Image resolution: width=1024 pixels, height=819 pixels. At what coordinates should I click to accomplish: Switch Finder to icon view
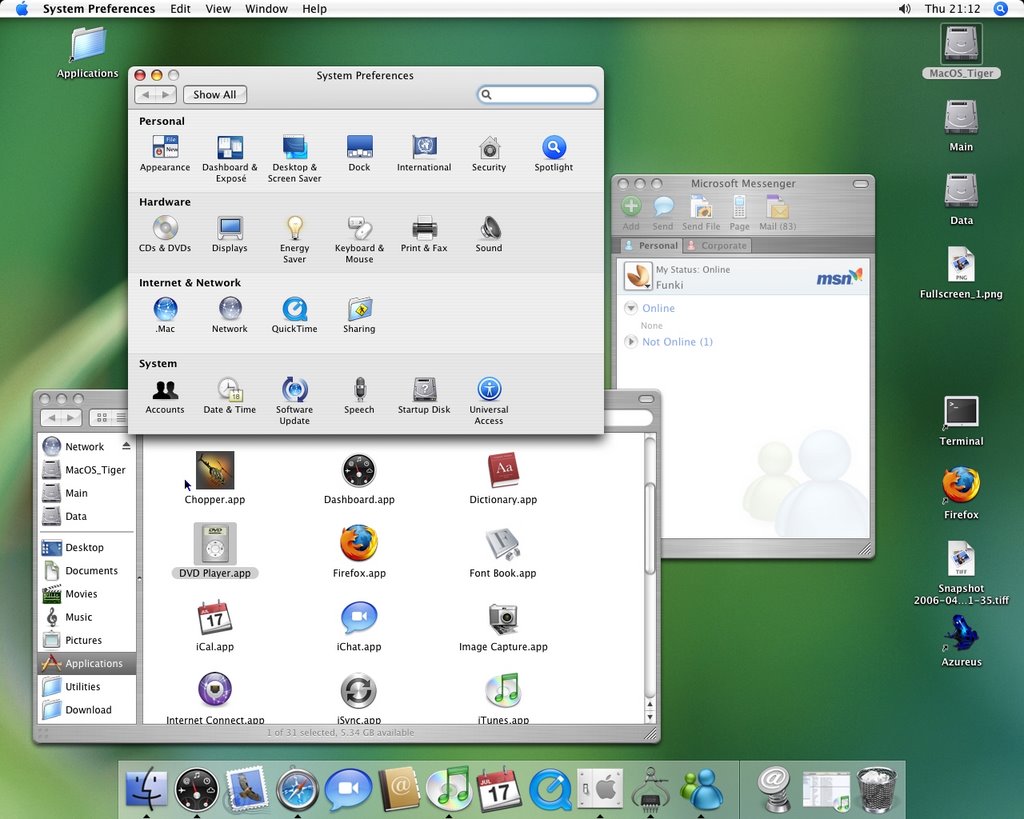[102, 417]
